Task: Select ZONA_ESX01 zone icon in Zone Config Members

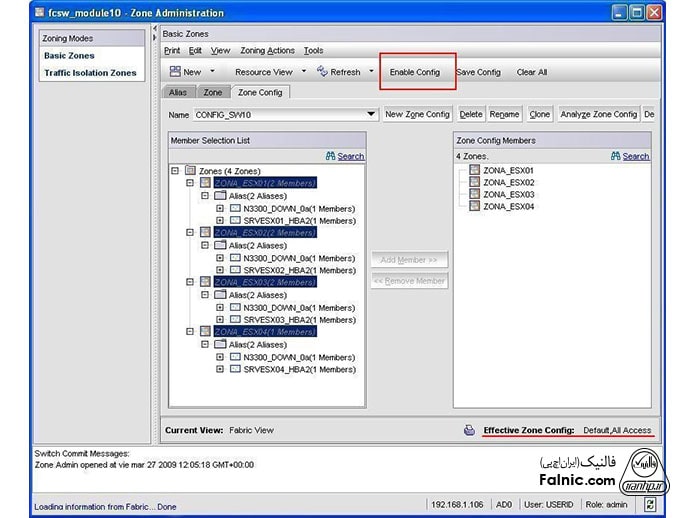Action: coord(475,171)
